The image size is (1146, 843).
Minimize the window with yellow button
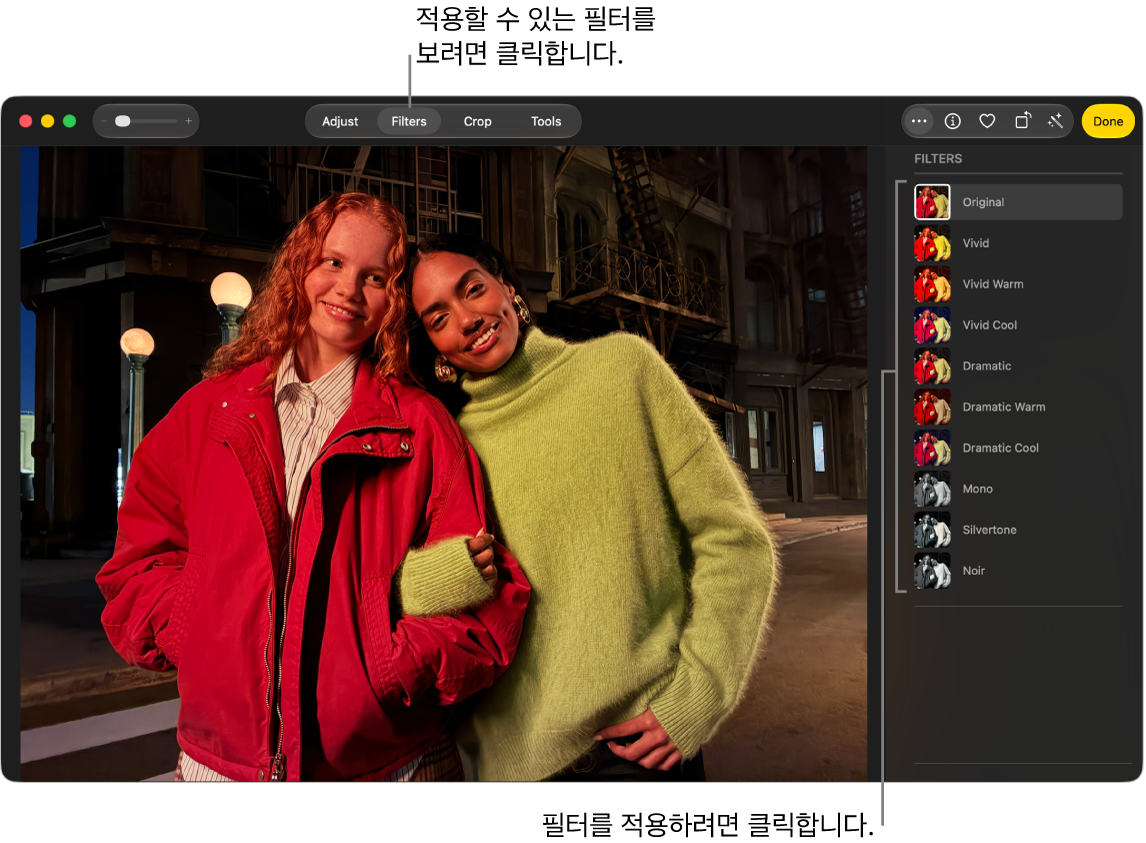pos(48,121)
